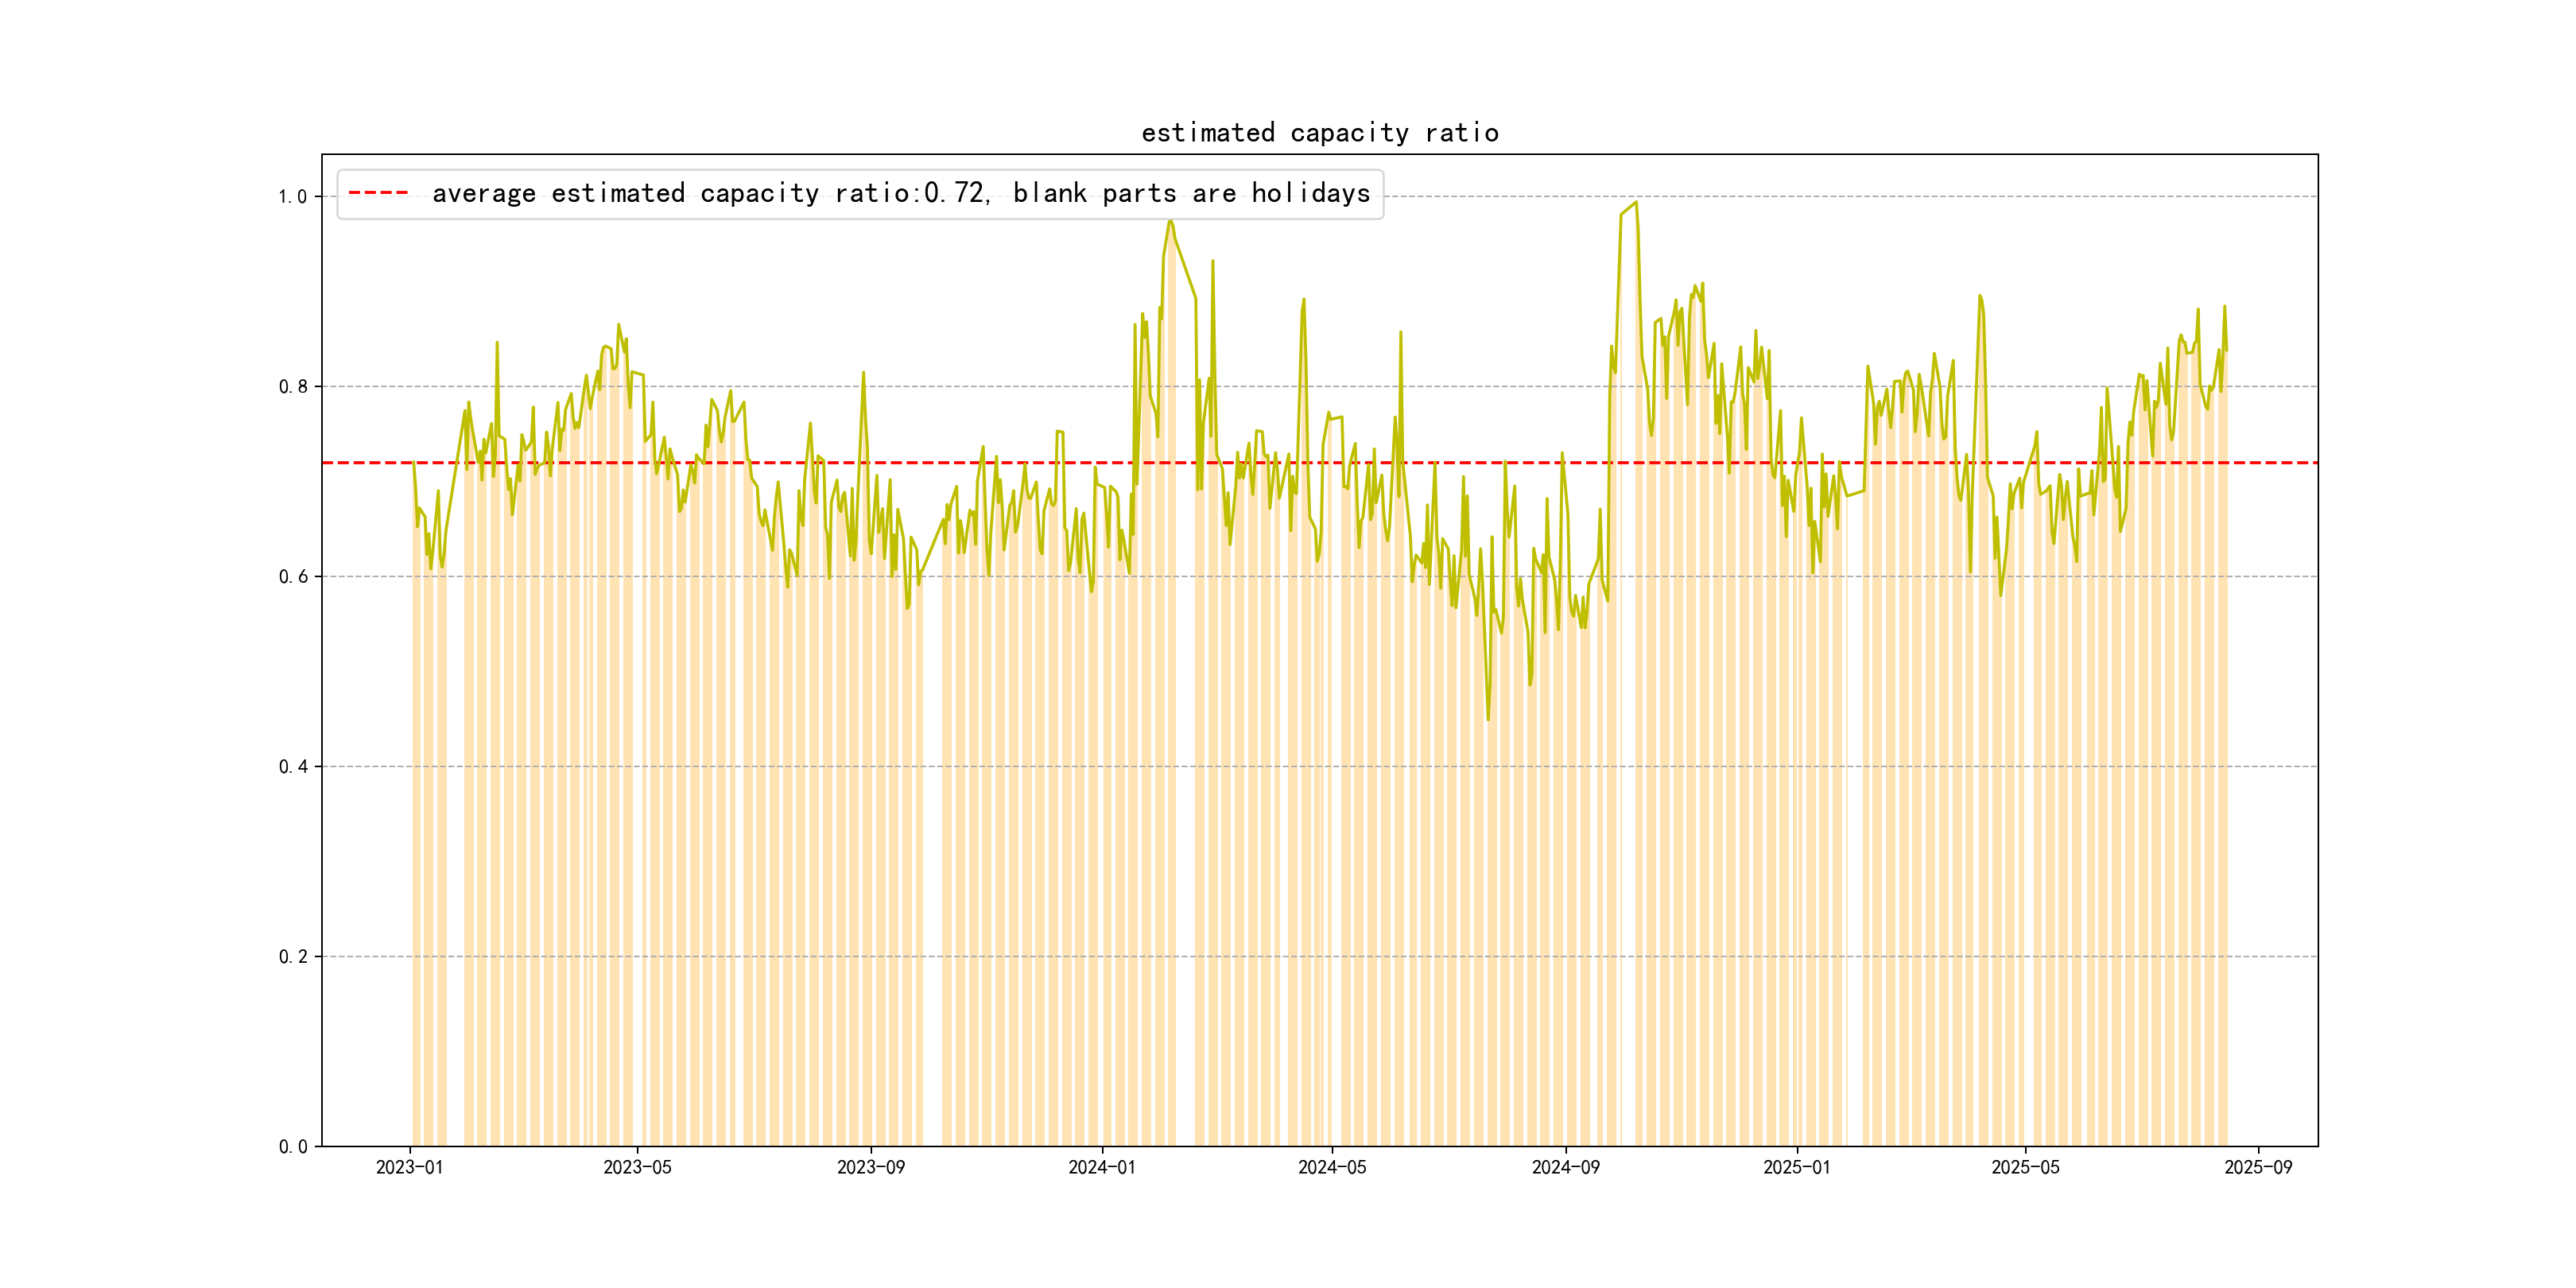The width and height of the screenshot is (2576, 1288).
Task: Click the 2023-05 x-axis label
Action: pyautogui.click(x=637, y=1167)
